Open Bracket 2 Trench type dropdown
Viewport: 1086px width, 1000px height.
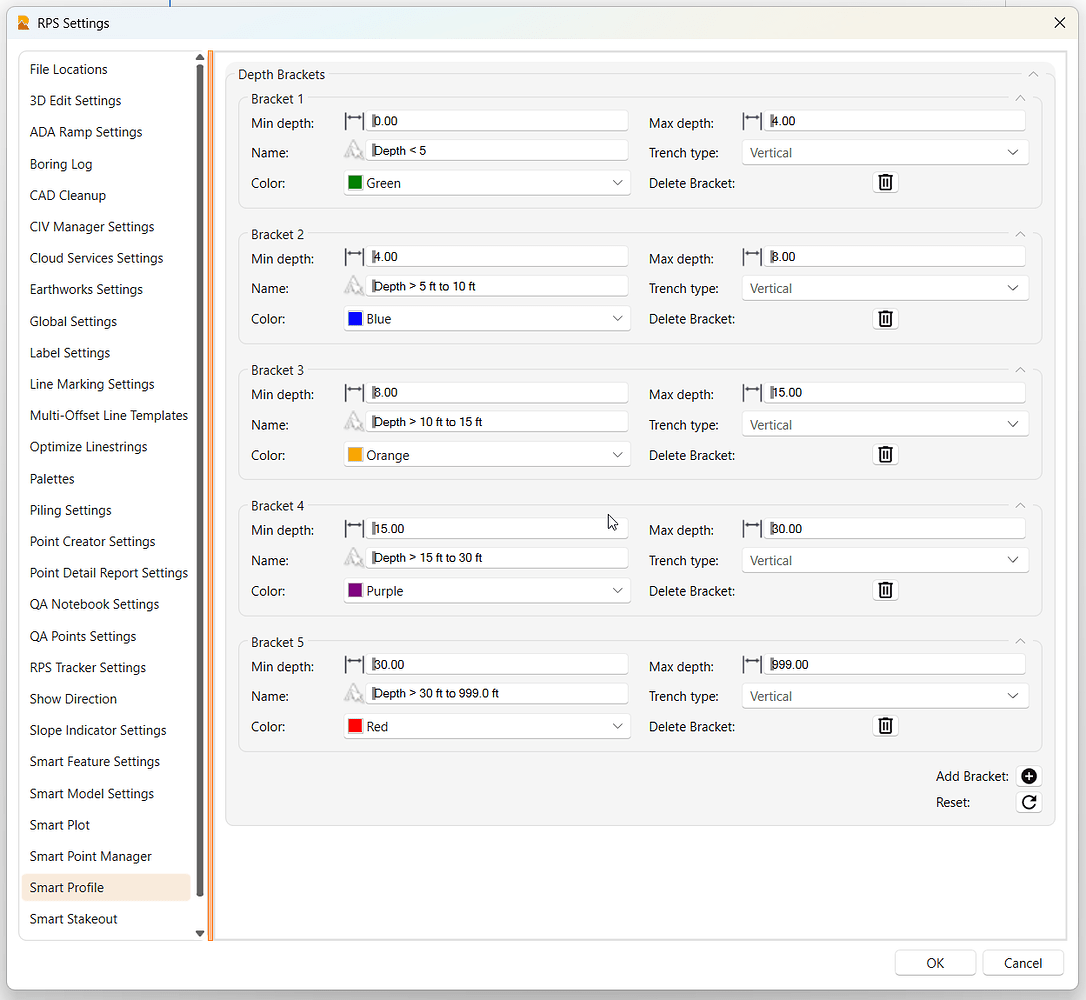(x=884, y=288)
